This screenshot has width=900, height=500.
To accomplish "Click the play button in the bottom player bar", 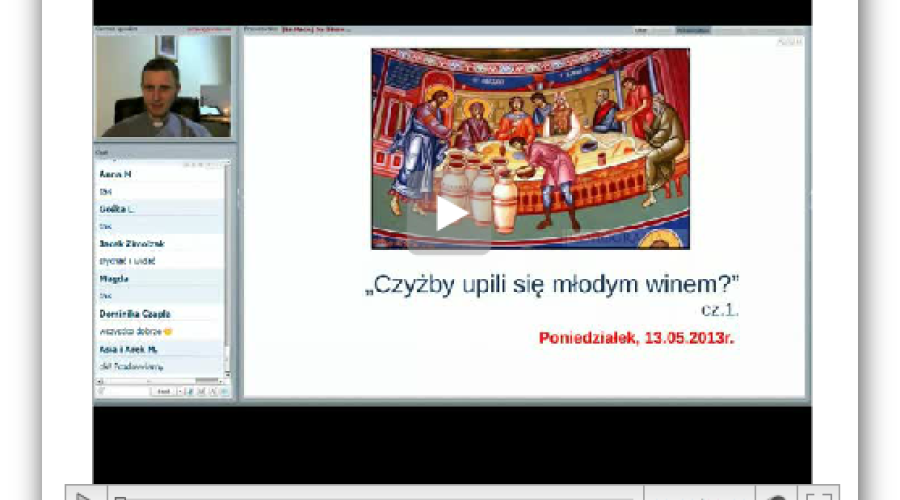I will (84, 494).
